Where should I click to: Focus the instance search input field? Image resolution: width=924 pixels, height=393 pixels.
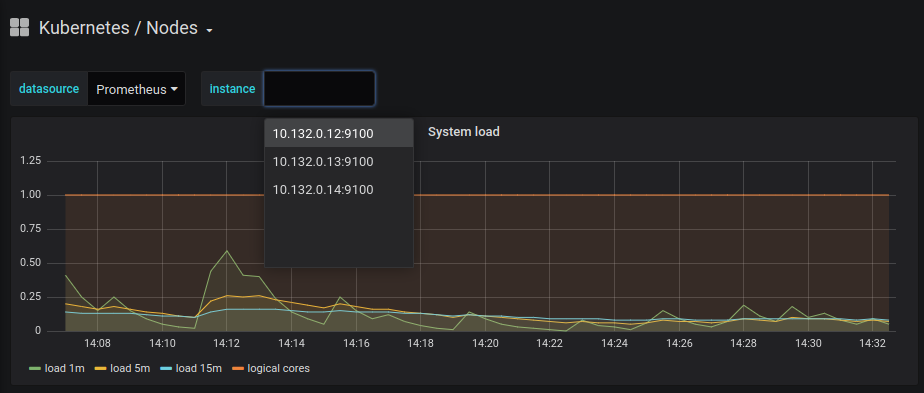pyautogui.click(x=319, y=89)
